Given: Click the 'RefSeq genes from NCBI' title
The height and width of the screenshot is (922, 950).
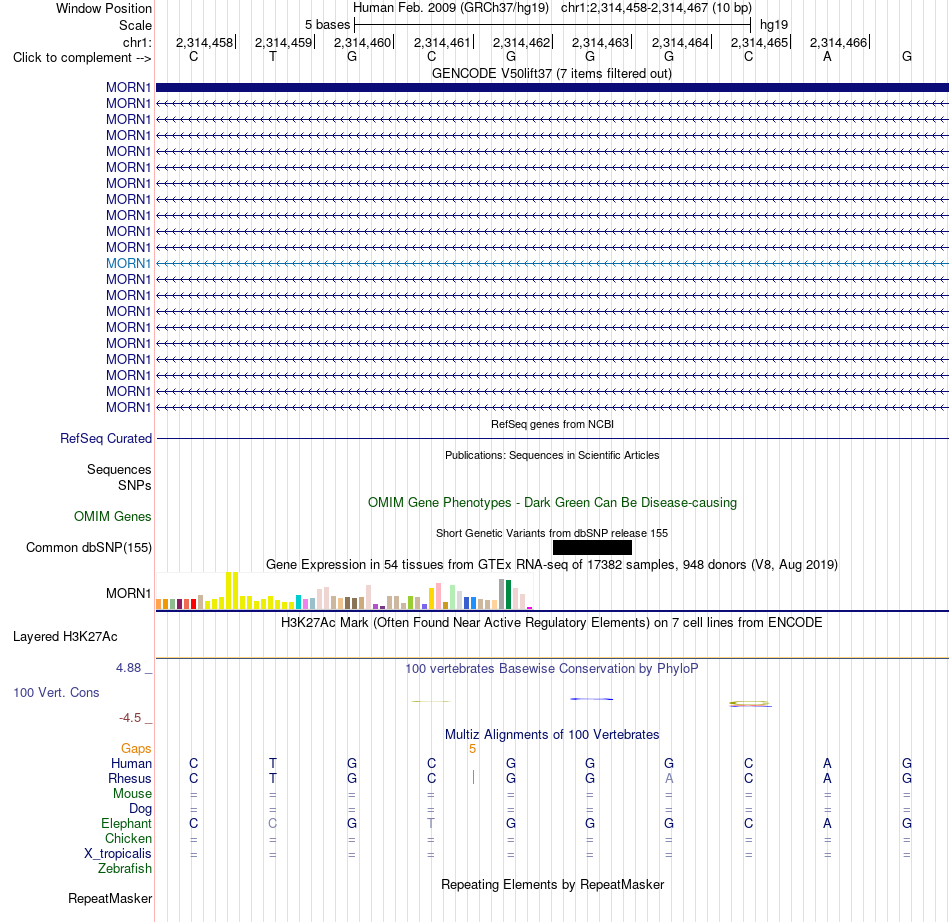Looking at the screenshot, I should (x=552, y=424).
